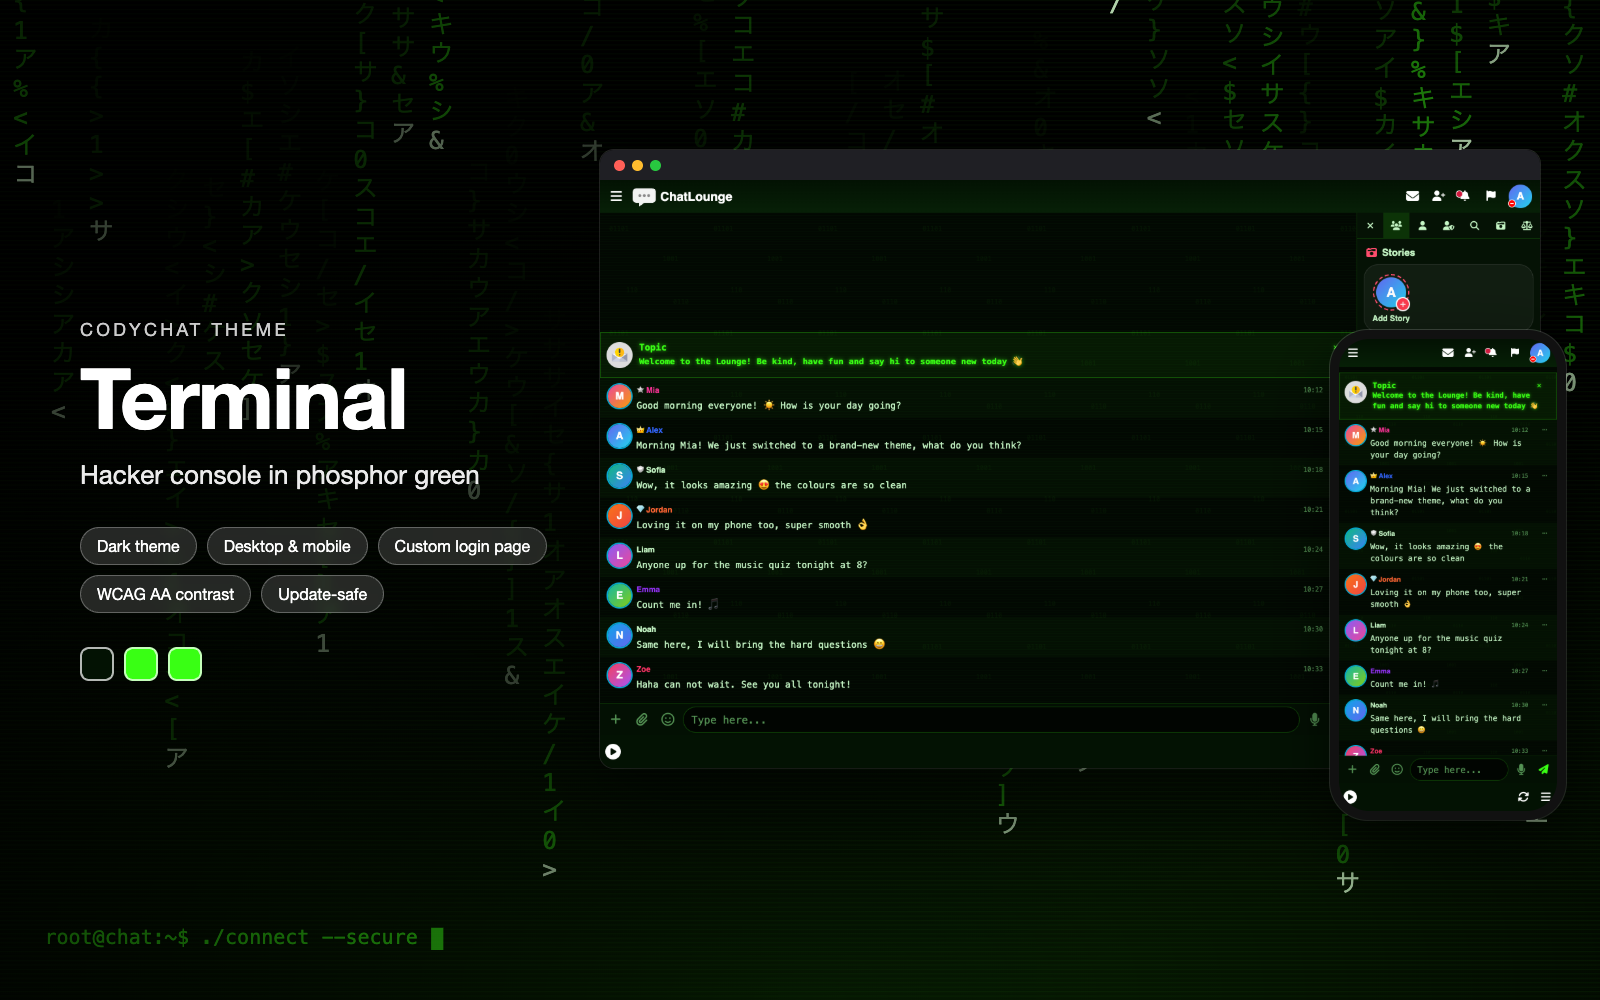Open options dots on Liam's mobile message

click(x=1544, y=625)
